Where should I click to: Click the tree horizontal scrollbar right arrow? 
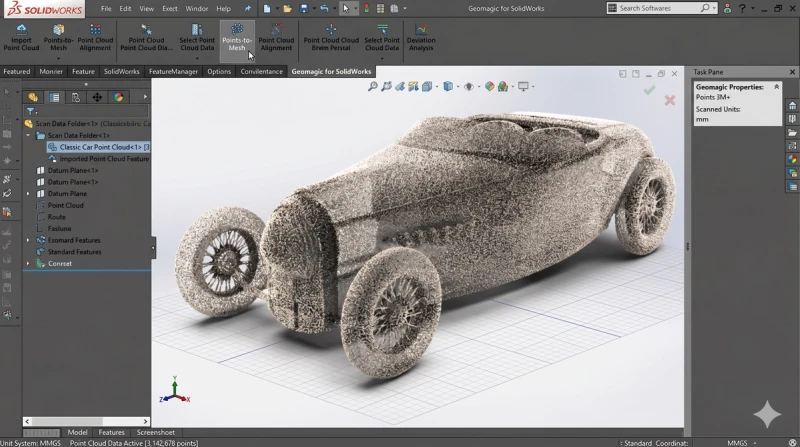145,421
